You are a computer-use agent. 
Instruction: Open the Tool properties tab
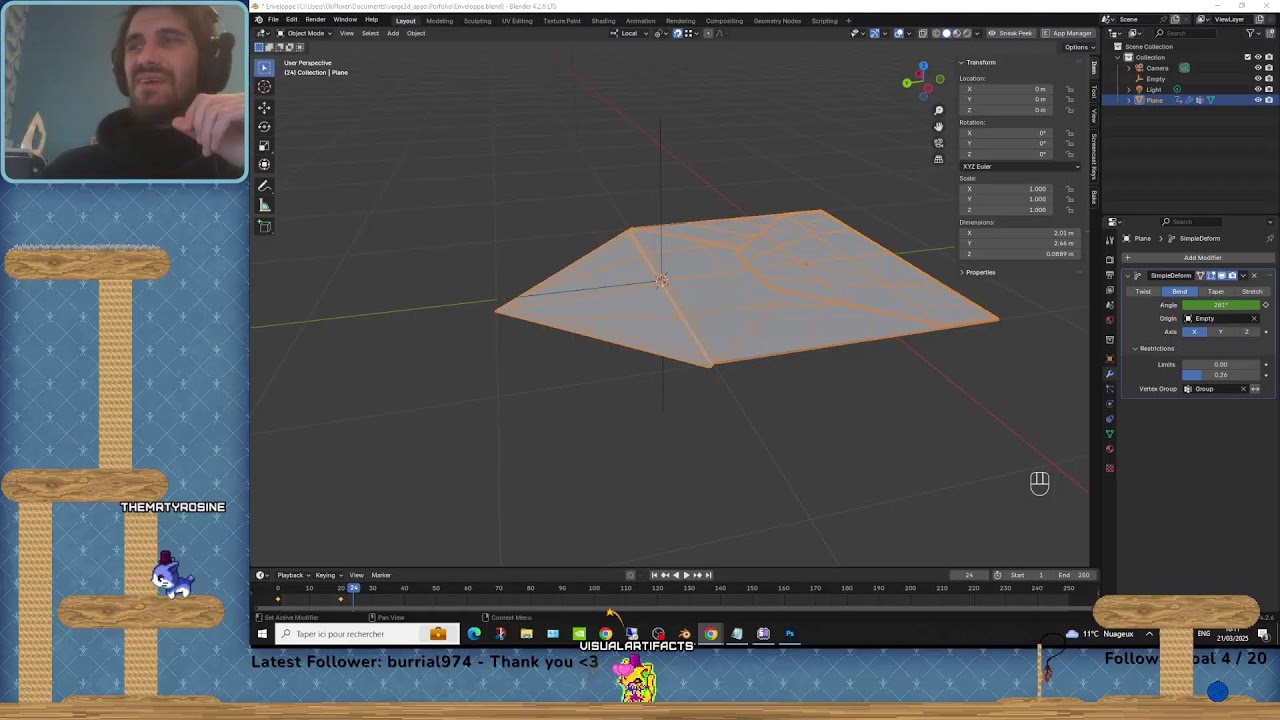(1110, 240)
